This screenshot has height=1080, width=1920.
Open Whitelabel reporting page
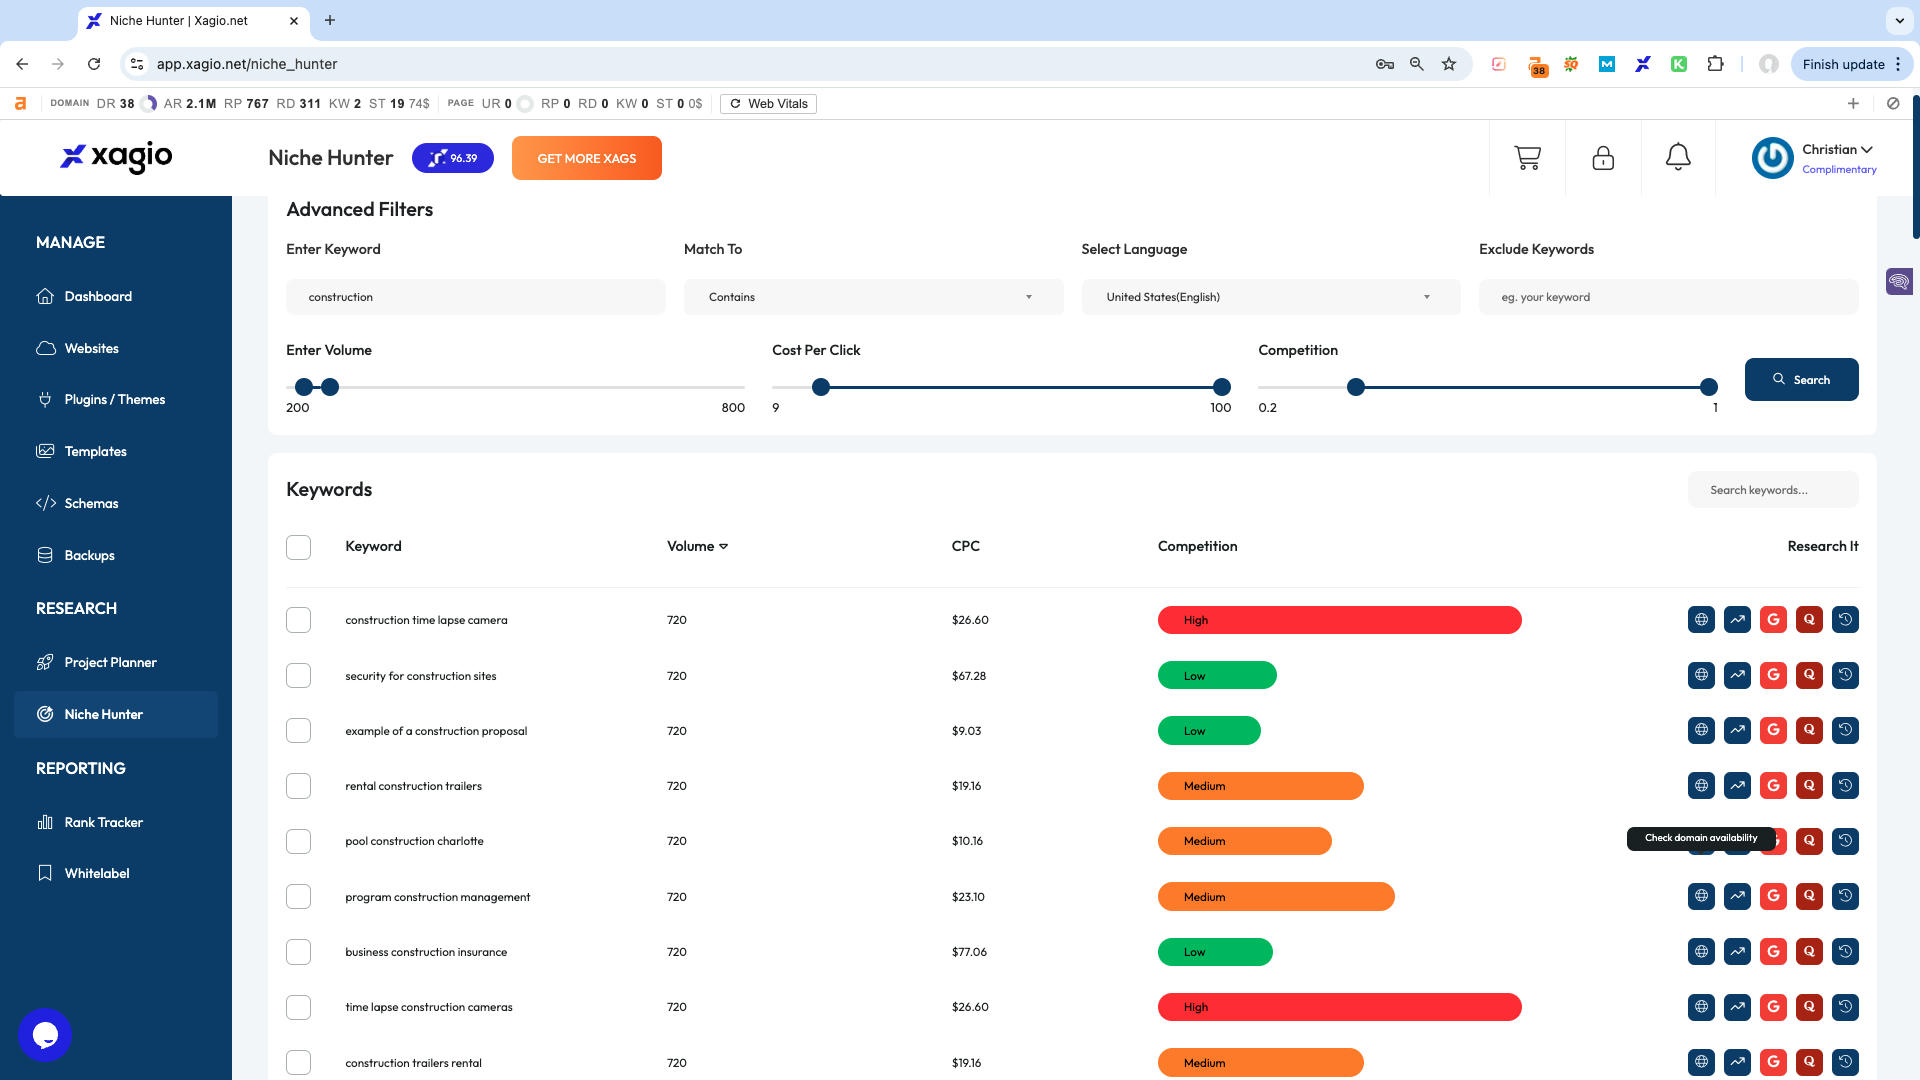pos(96,873)
